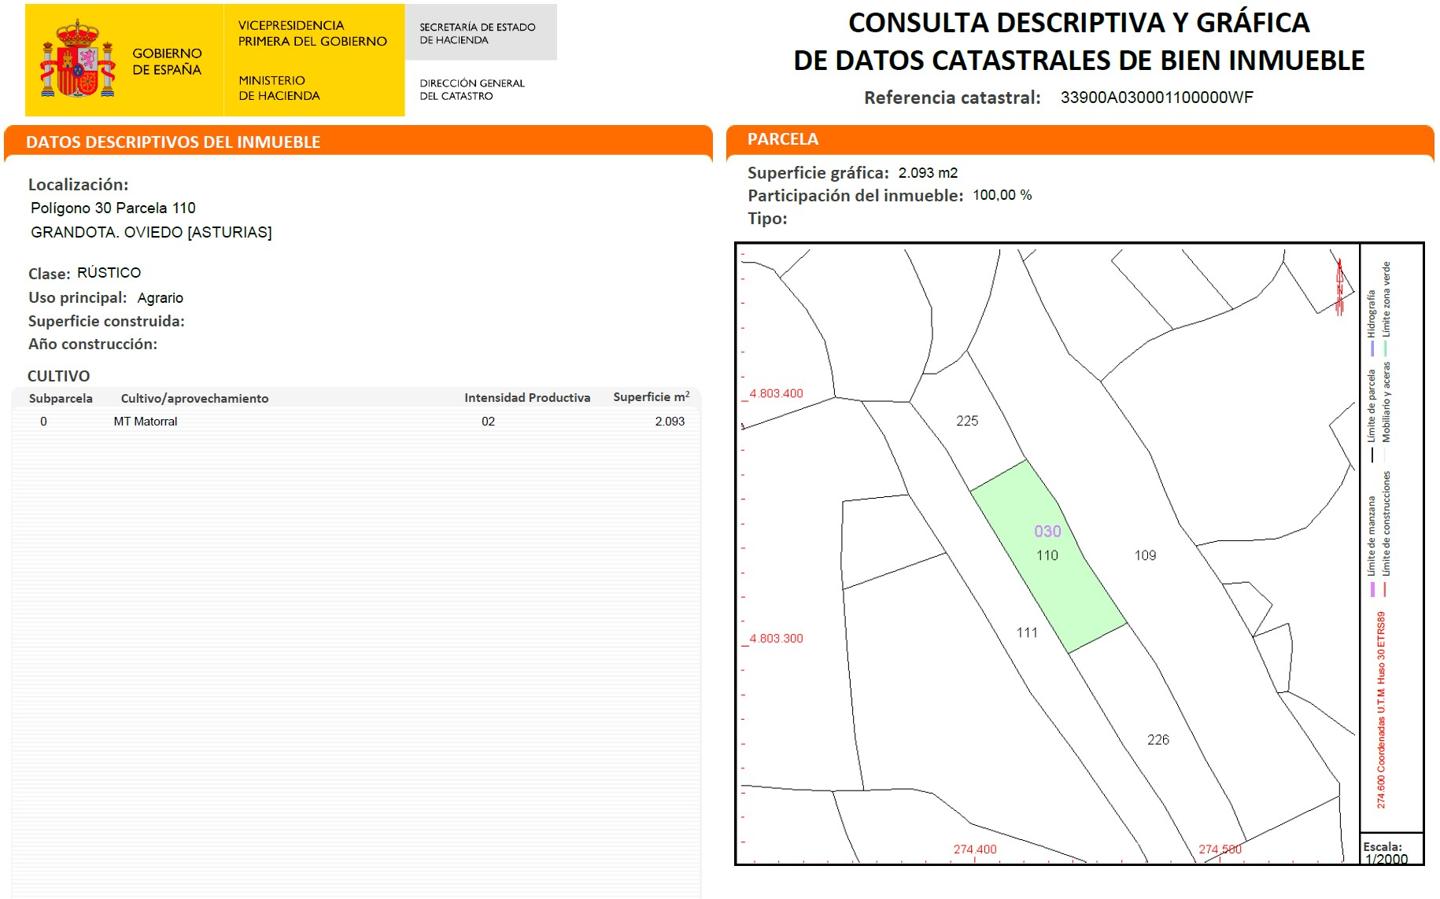Image resolution: width=1440 pixels, height=899 pixels.
Task: Click the Agrario main use value
Action: (x=160, y=298)
